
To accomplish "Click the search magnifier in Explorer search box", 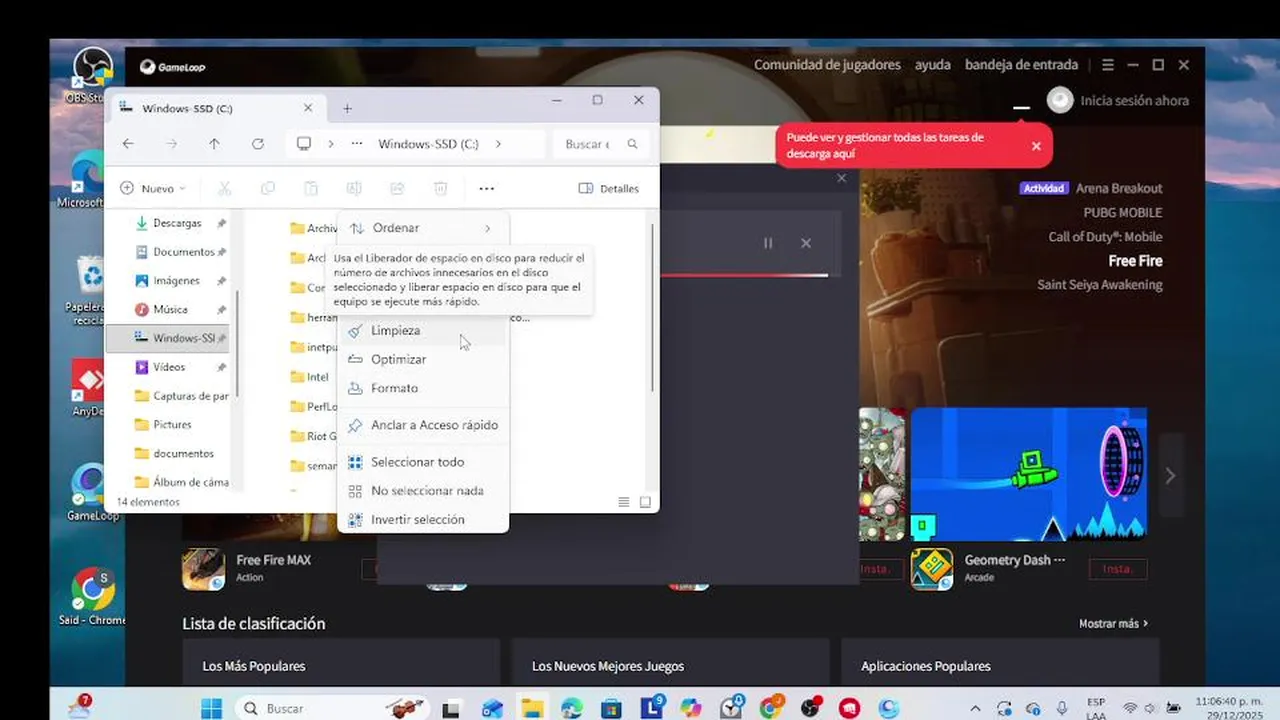I will [632, 144].
